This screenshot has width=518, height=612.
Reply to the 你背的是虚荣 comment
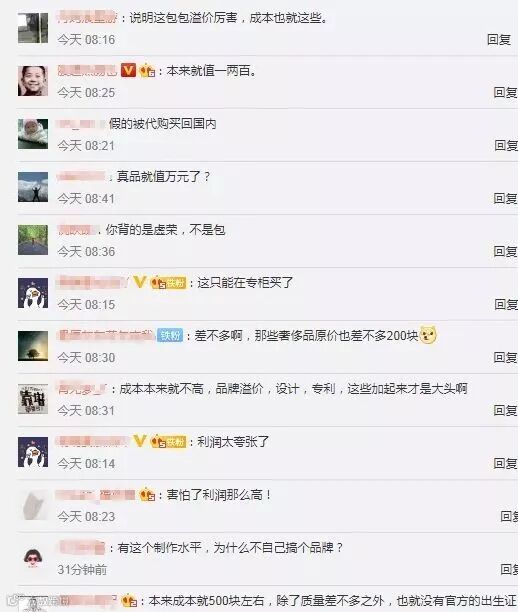(x=506, y=251)
